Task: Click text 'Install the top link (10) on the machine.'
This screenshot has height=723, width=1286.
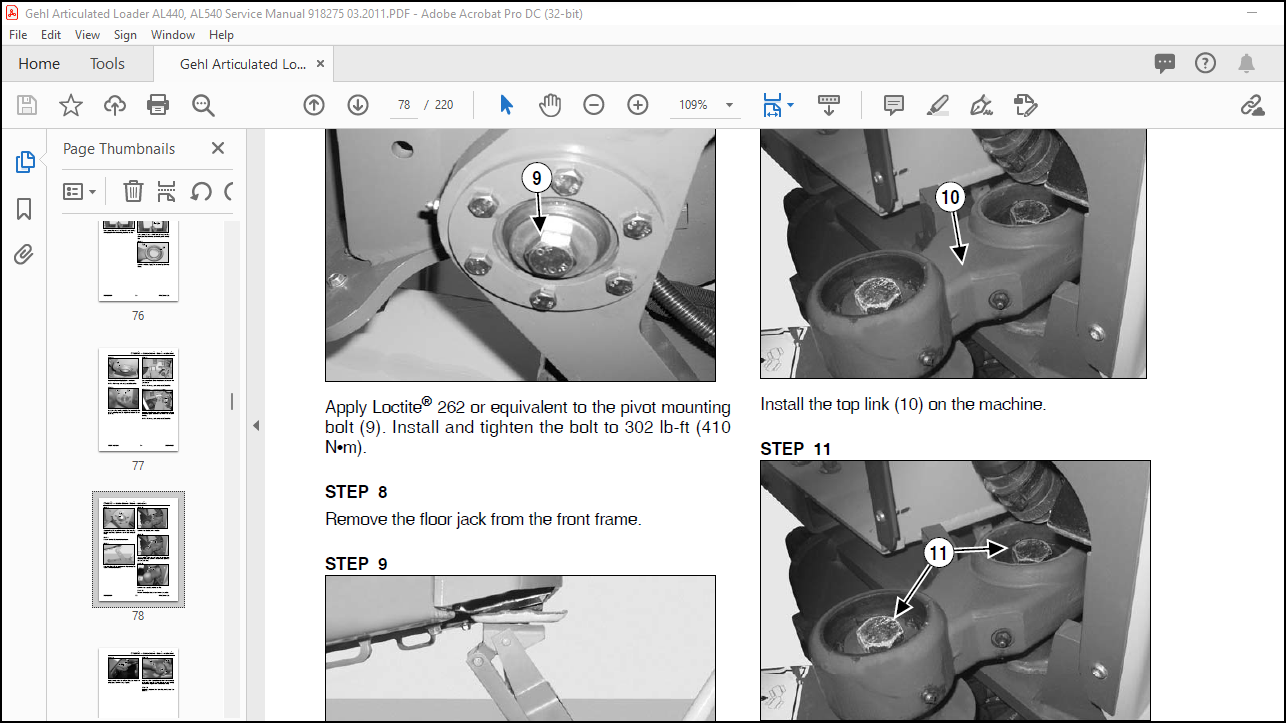Action: click(903, 405)
